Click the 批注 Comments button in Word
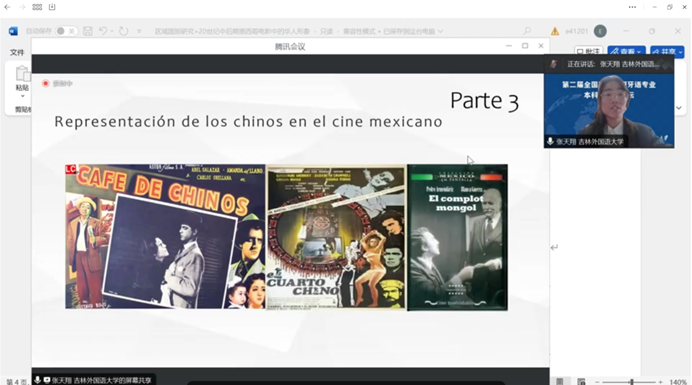Image resolution: width=692 pixels, height=385 pixels. pyautogui.click(x=589, y=52)
